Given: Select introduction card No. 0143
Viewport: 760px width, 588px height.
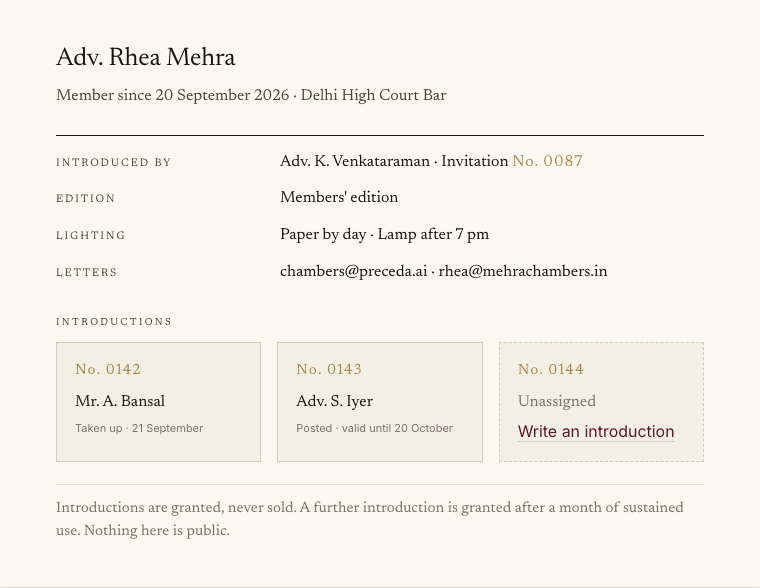Looking at the screenshot, I should click(x=380, y=402).
